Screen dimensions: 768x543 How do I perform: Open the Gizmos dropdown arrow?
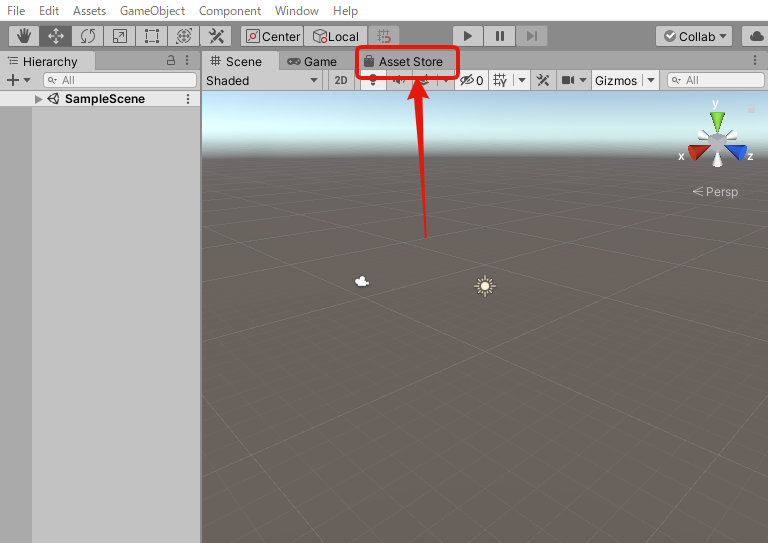651,80
